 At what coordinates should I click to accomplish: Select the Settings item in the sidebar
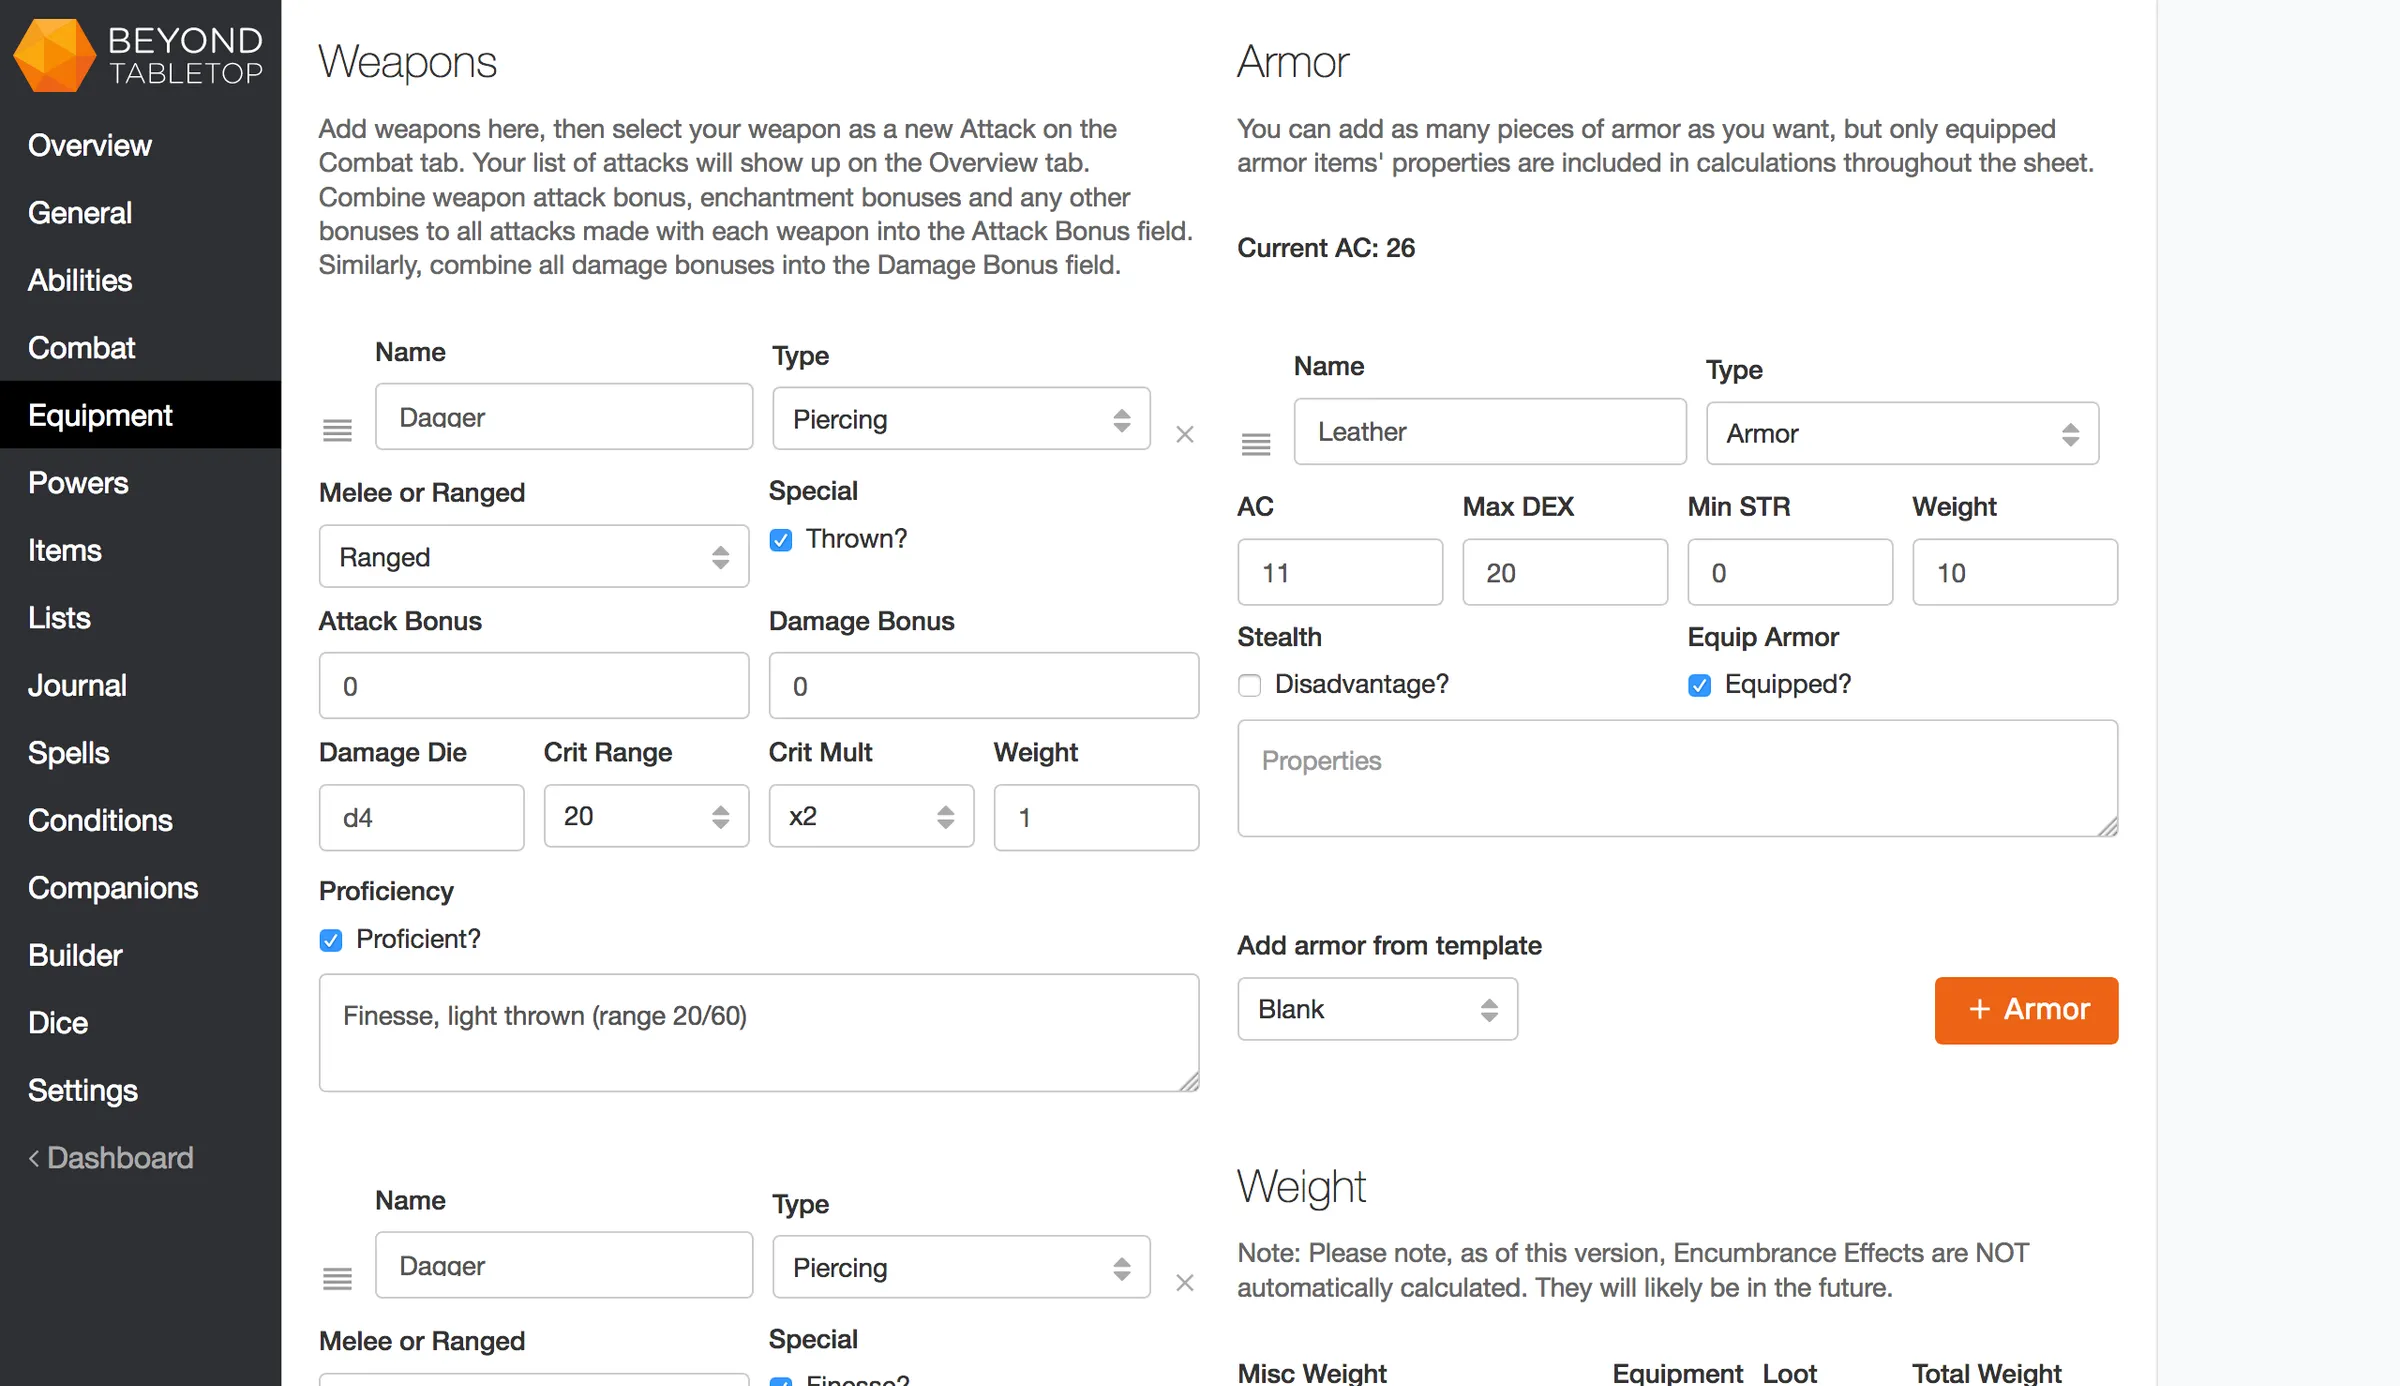tap(83, 1090)
